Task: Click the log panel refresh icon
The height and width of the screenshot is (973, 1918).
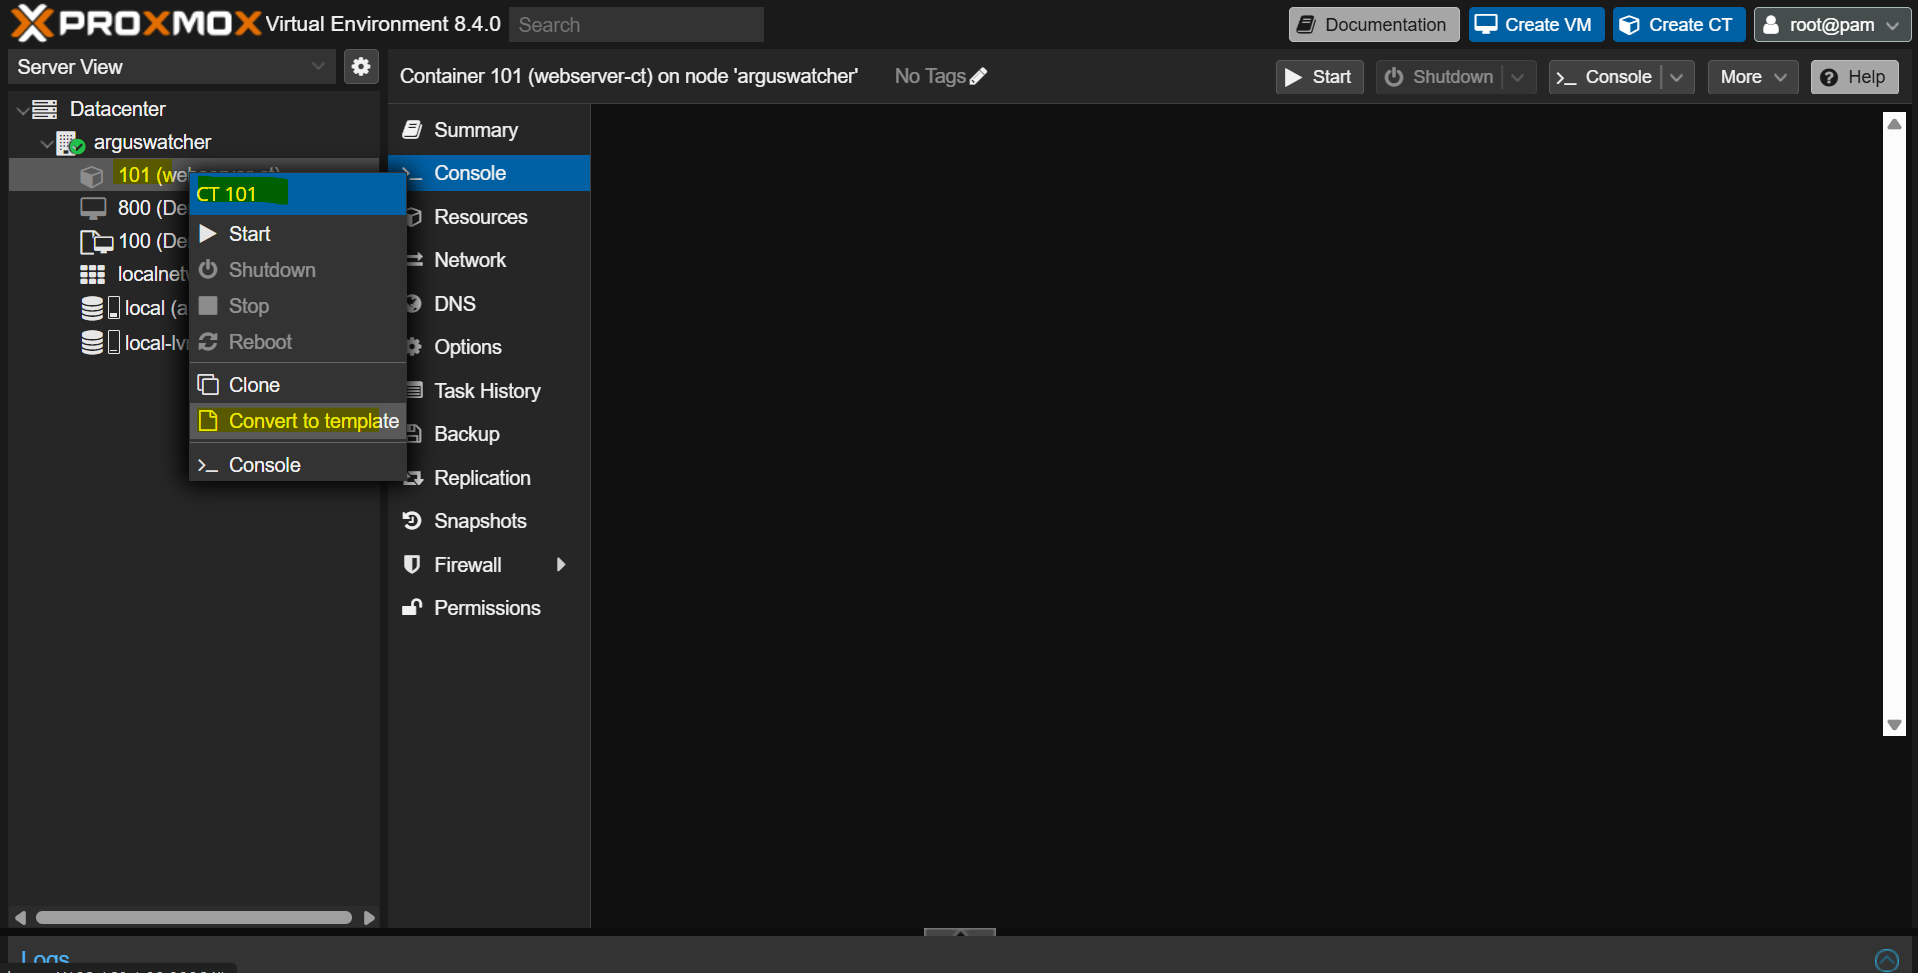Action: 1886,960
